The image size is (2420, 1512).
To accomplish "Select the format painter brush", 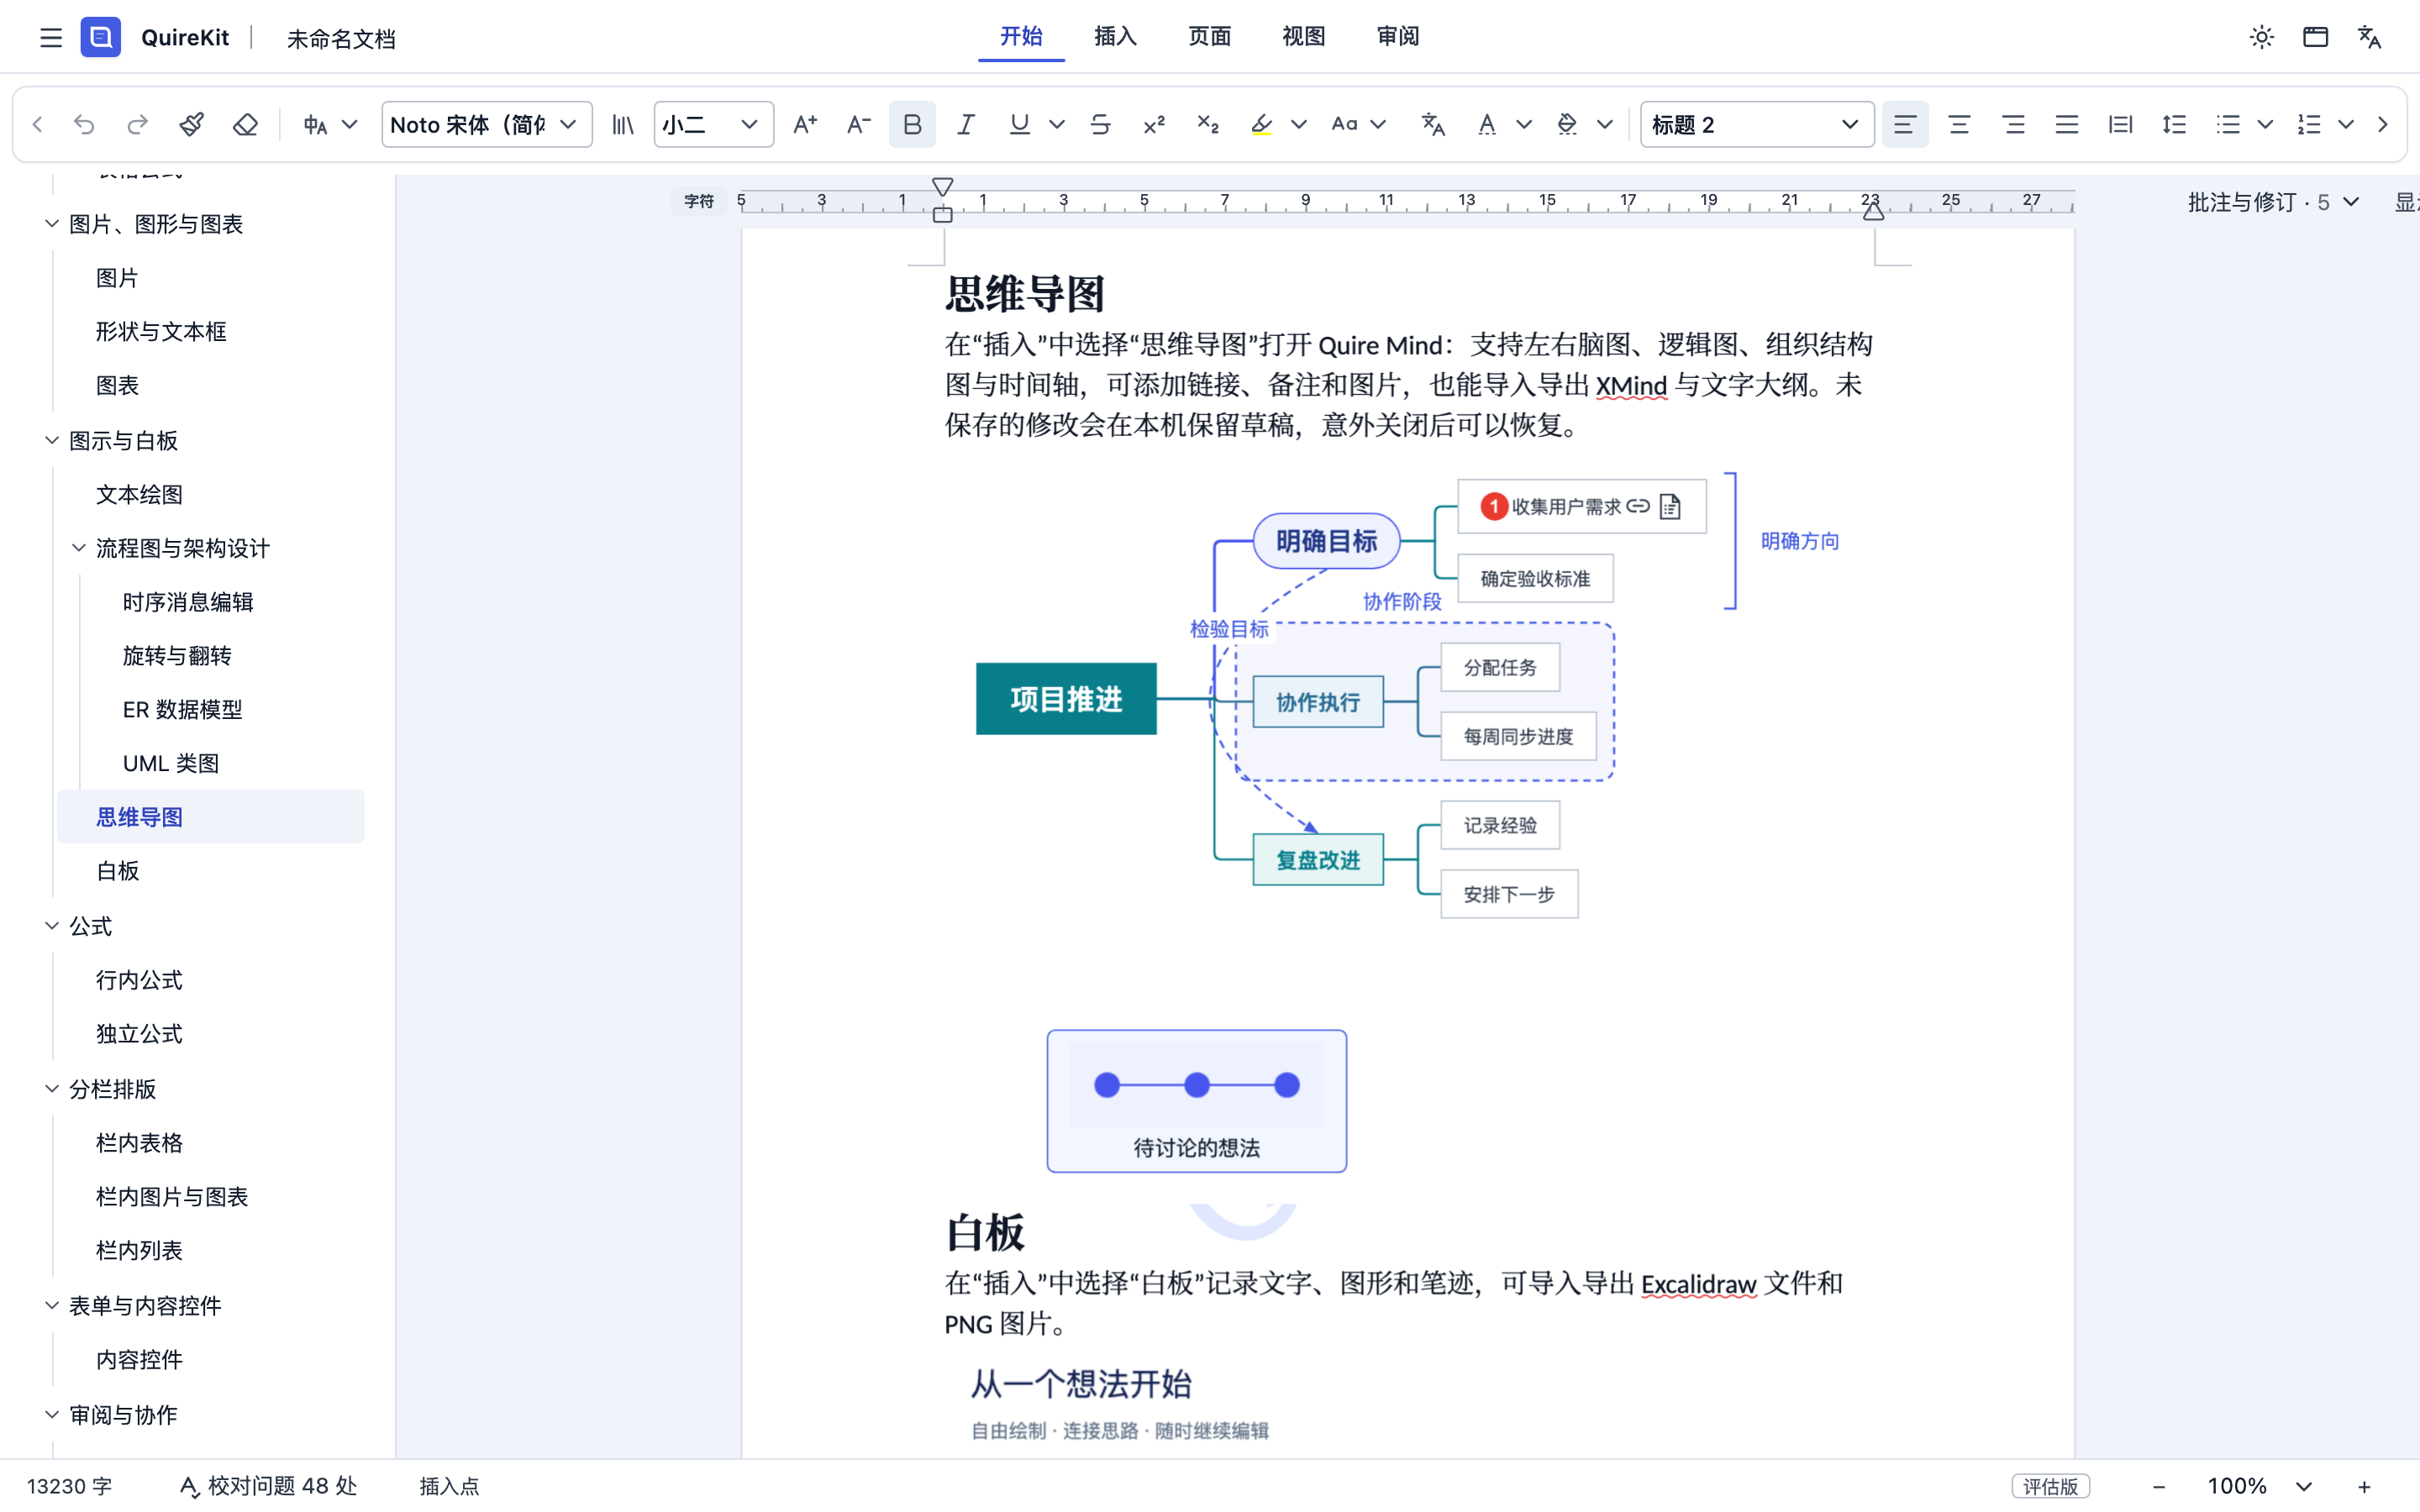I will coord(191,124).
